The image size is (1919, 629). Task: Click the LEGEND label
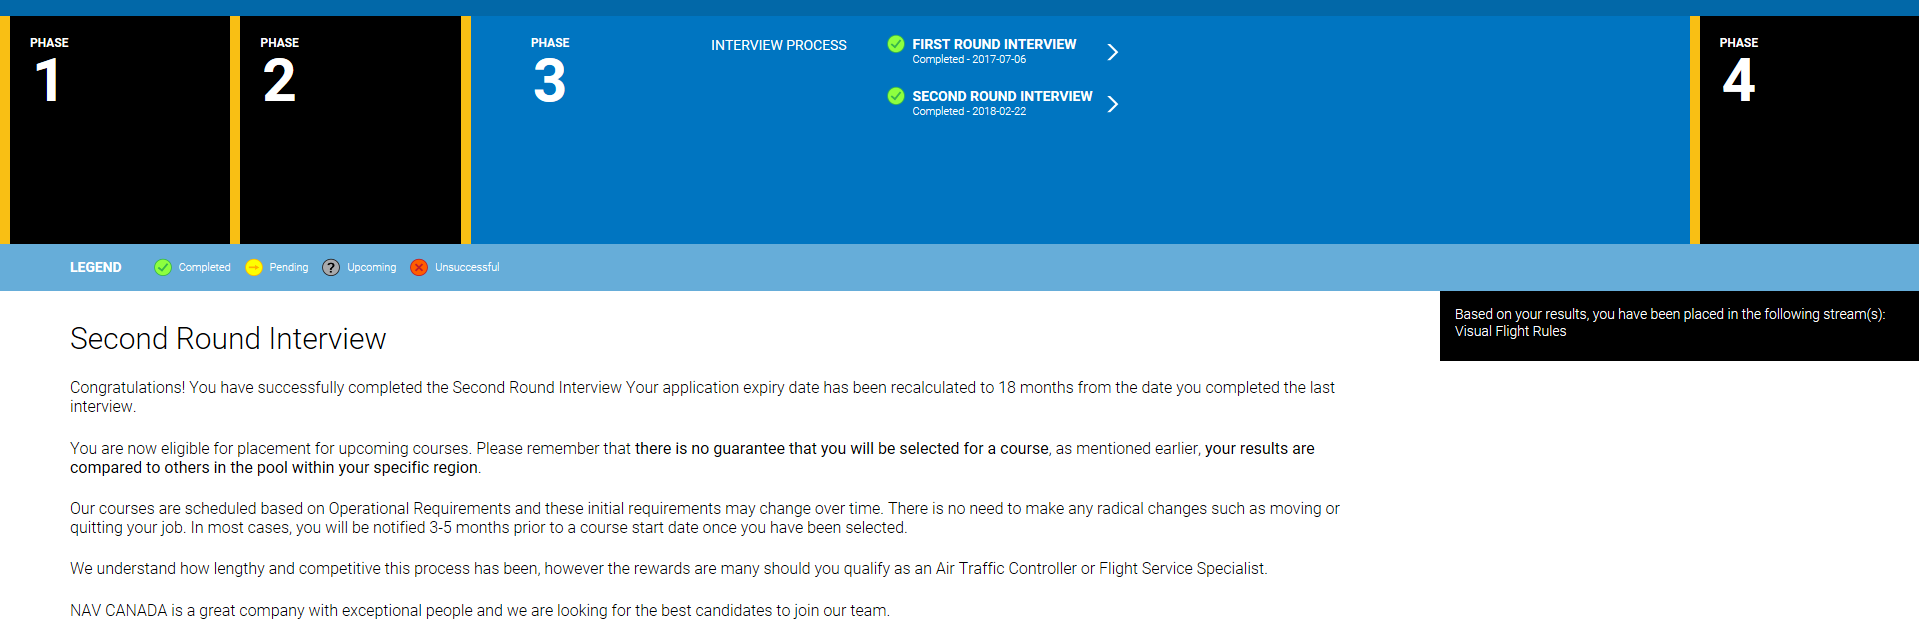coord(96,267)
